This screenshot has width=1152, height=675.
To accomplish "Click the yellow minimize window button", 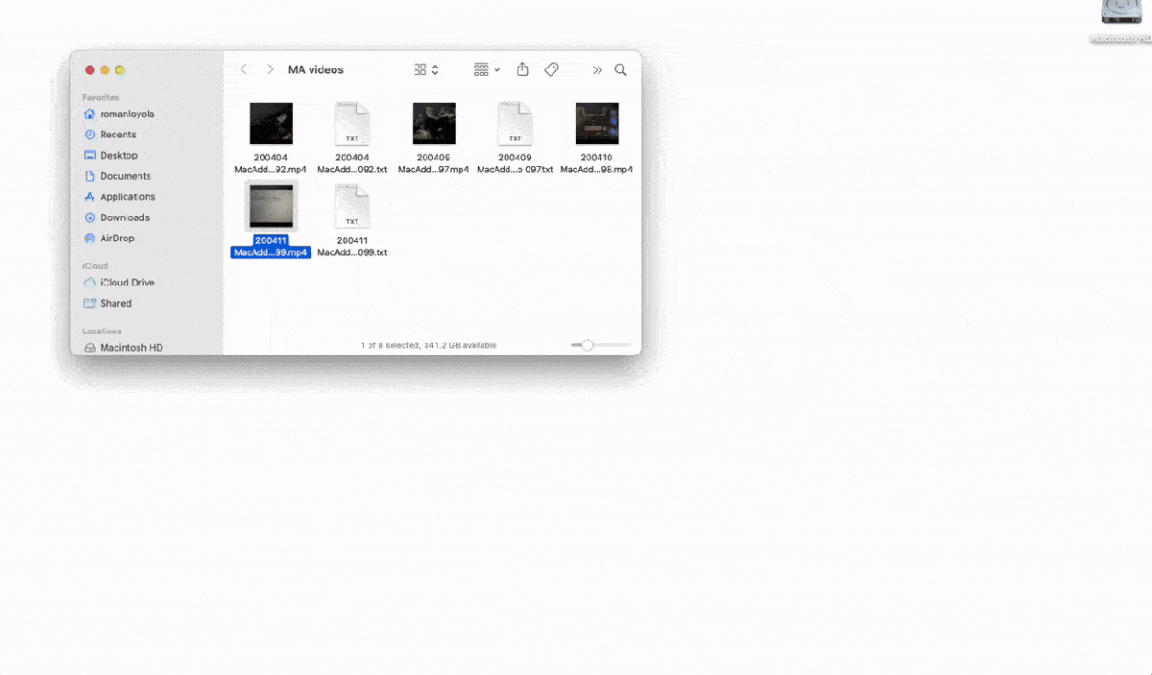I will point(105,71).
